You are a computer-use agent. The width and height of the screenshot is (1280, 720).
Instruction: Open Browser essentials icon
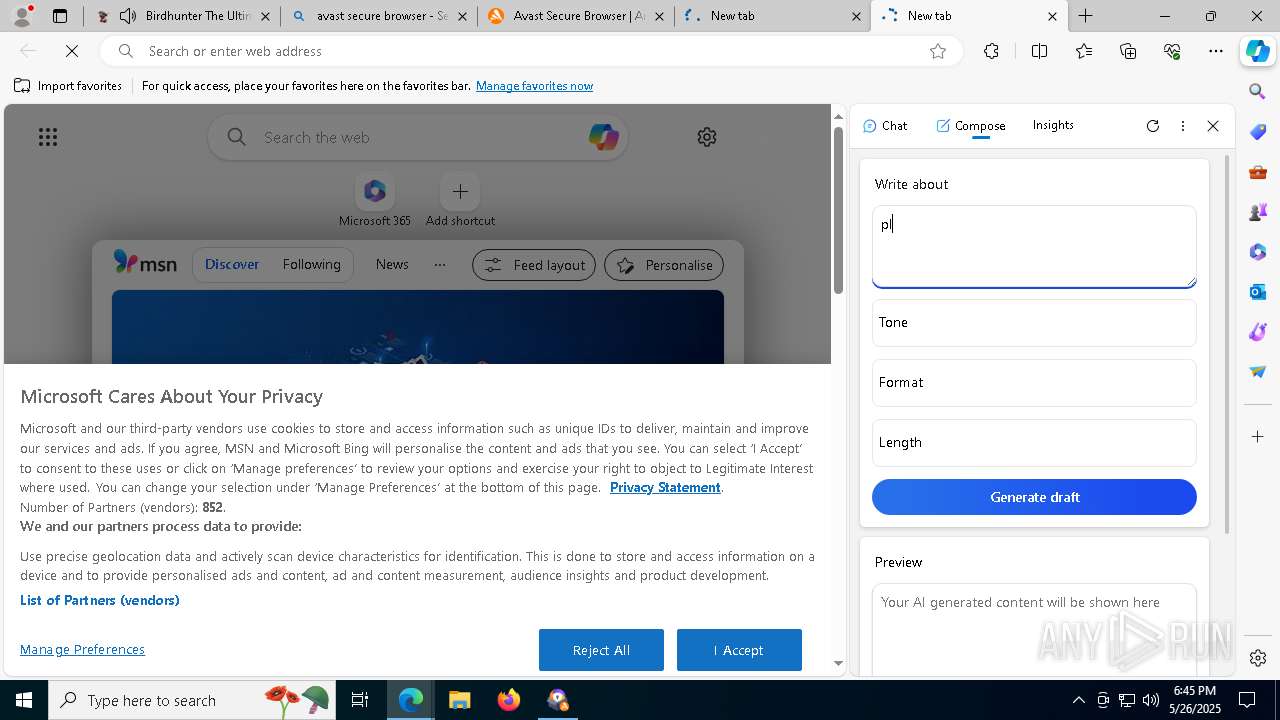pos(1172,51)
